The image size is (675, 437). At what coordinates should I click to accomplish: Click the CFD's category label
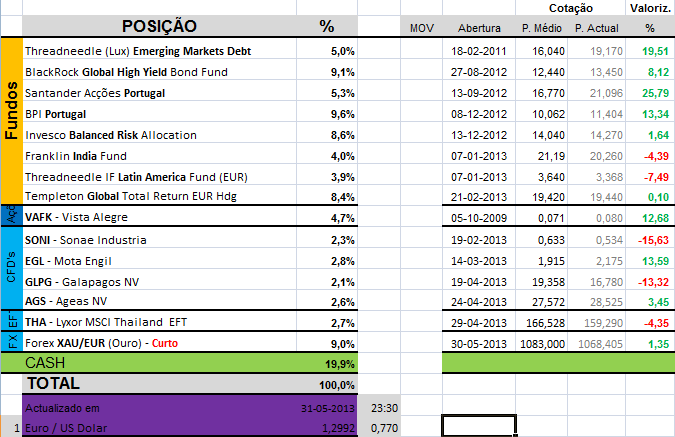(x=12, y=267)
